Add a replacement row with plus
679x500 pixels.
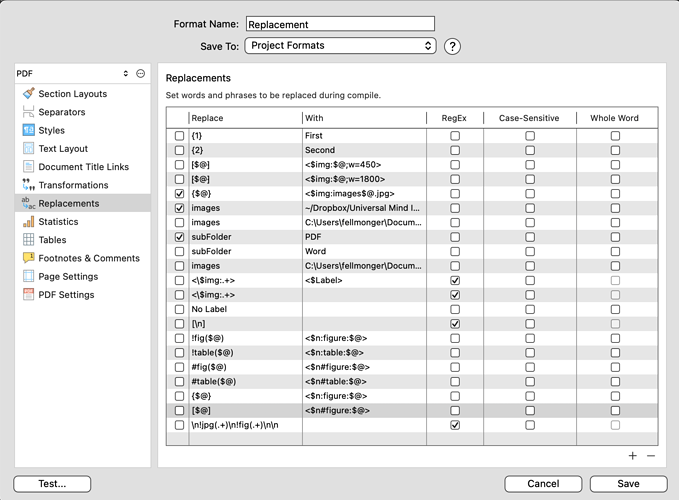(633, 456)
